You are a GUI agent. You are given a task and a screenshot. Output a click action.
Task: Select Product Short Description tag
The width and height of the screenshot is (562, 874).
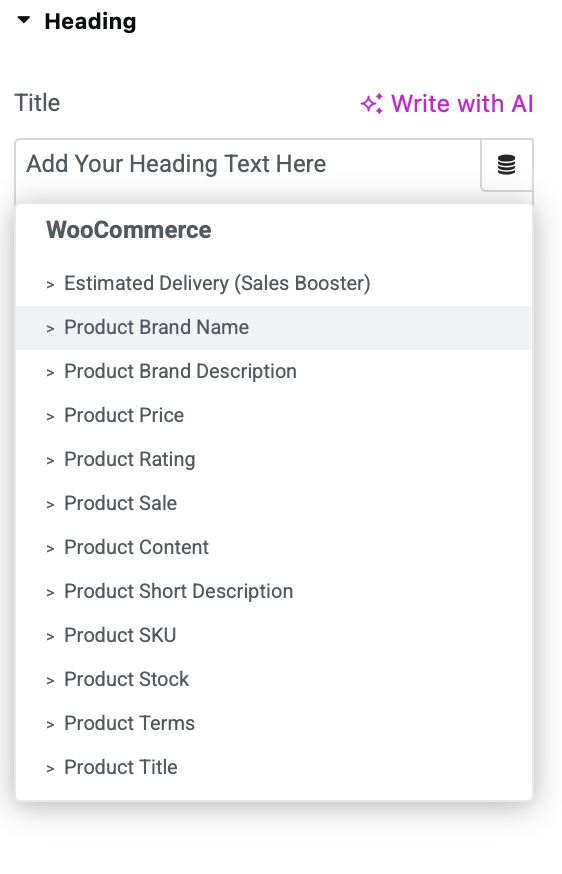(x=274, y=592)
